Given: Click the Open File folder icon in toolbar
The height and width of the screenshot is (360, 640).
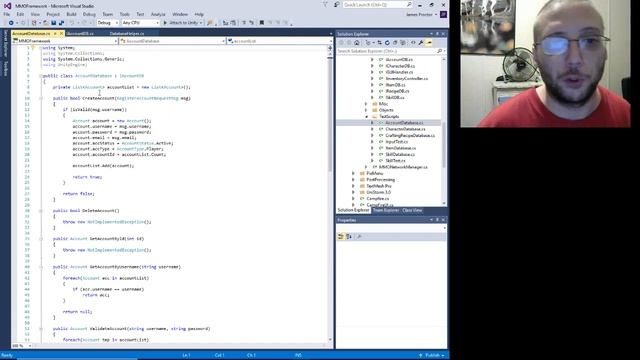Looking at the screenshot, I should point(46,23).
